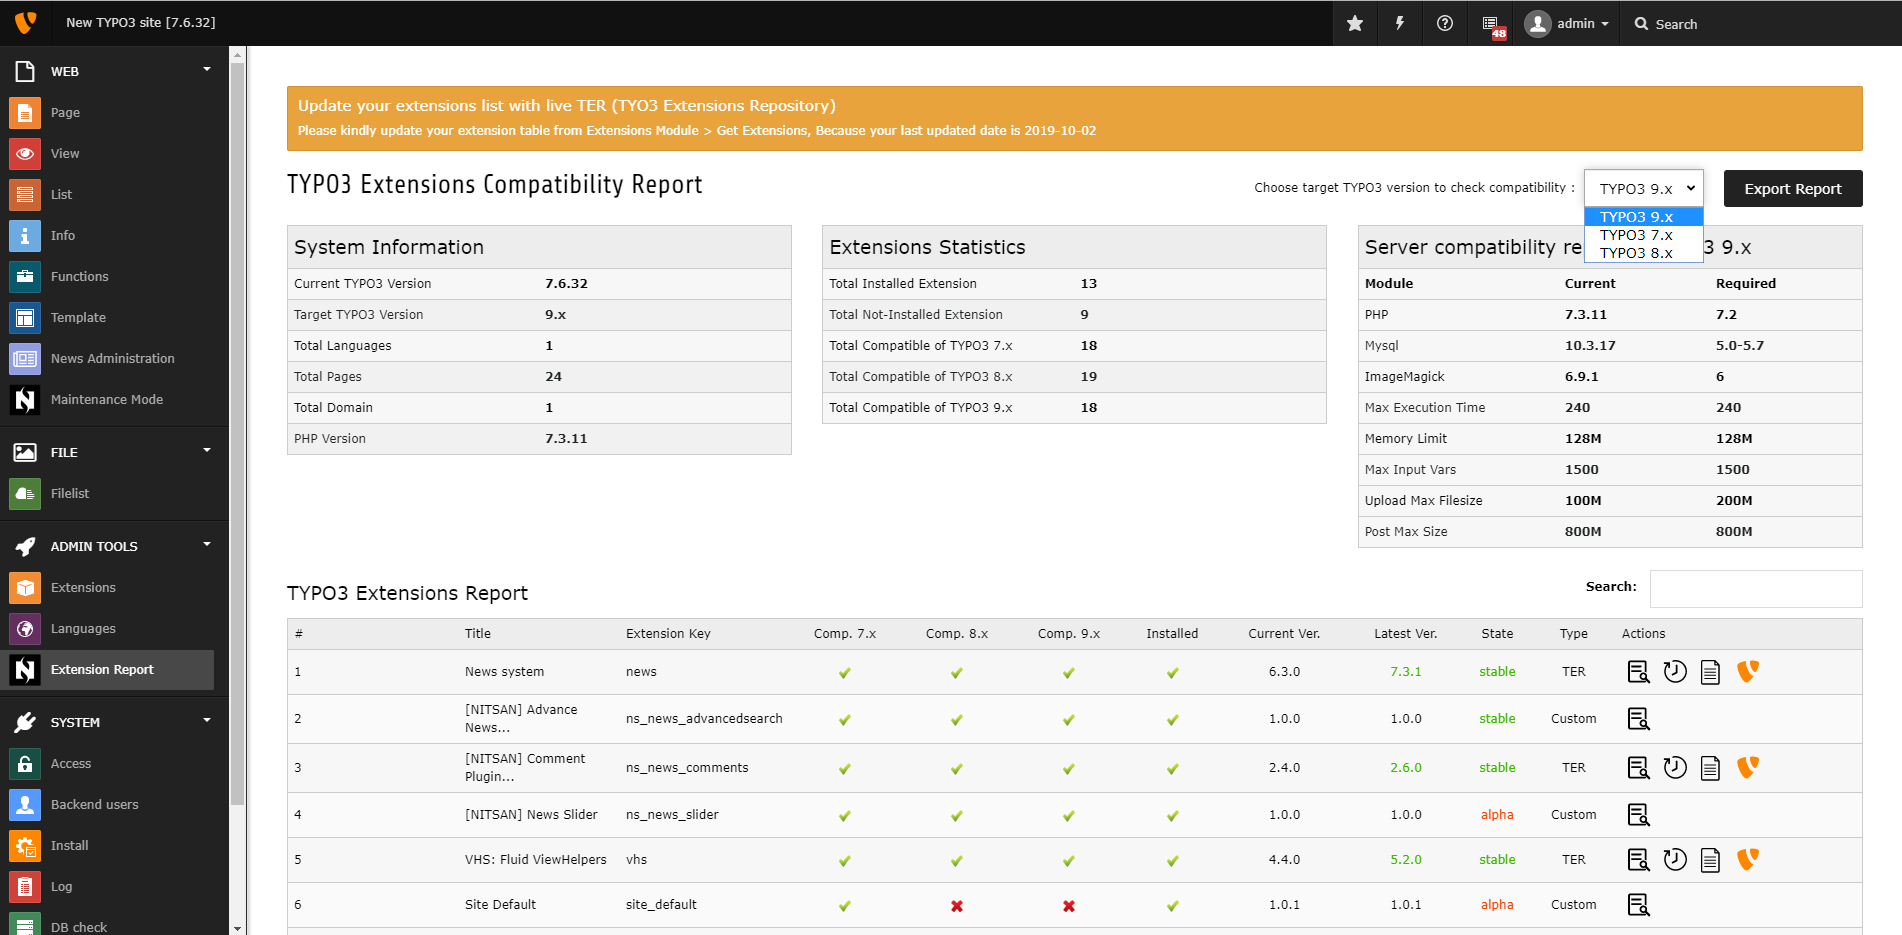
Task: Click the orange update extensions notice
Action: click(x=1074, y=118)
